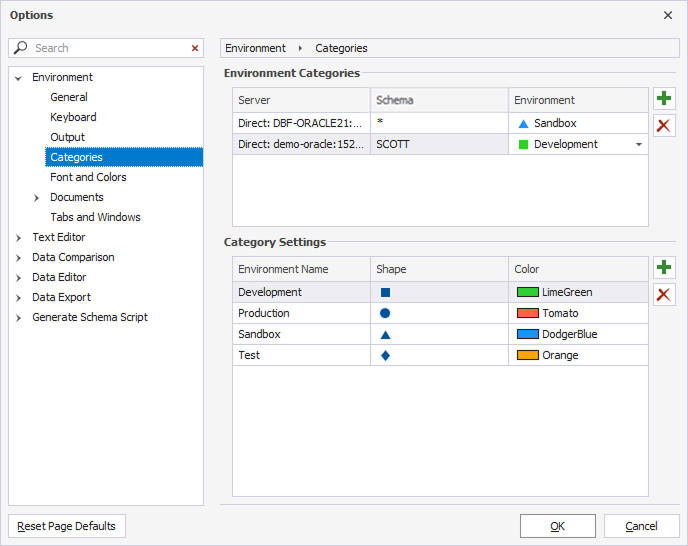This screenshot has width=688, height=546.
Task: Select the Environment root tree item
Action: [62, 77]
